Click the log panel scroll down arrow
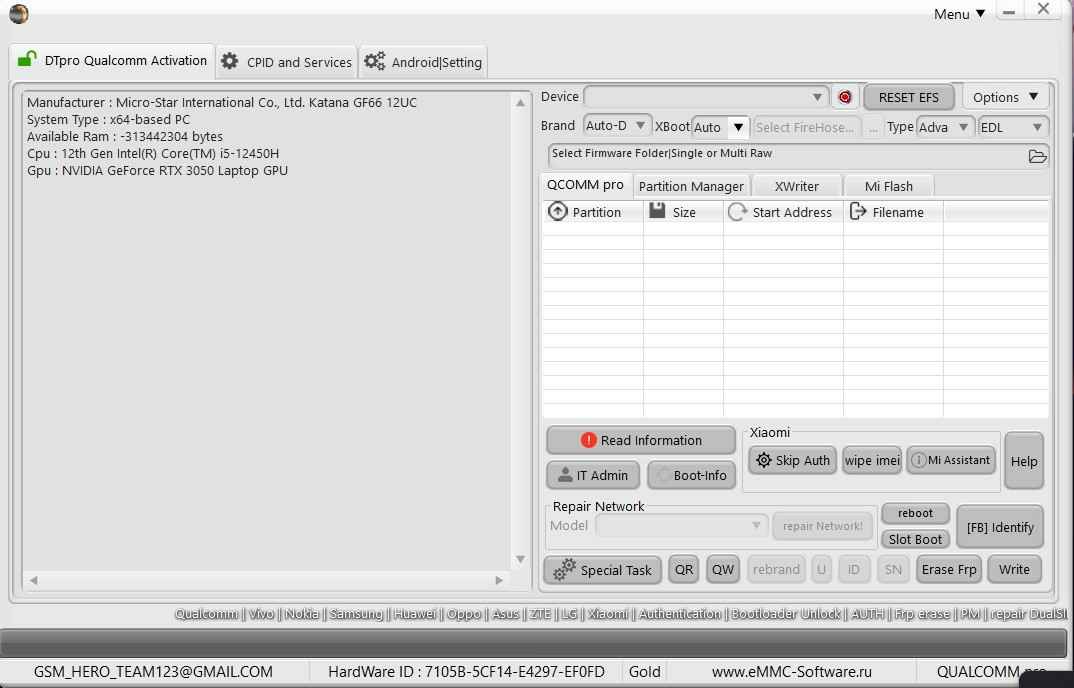The height and width of the screenshot is (688, 1074). click(521, 560)
